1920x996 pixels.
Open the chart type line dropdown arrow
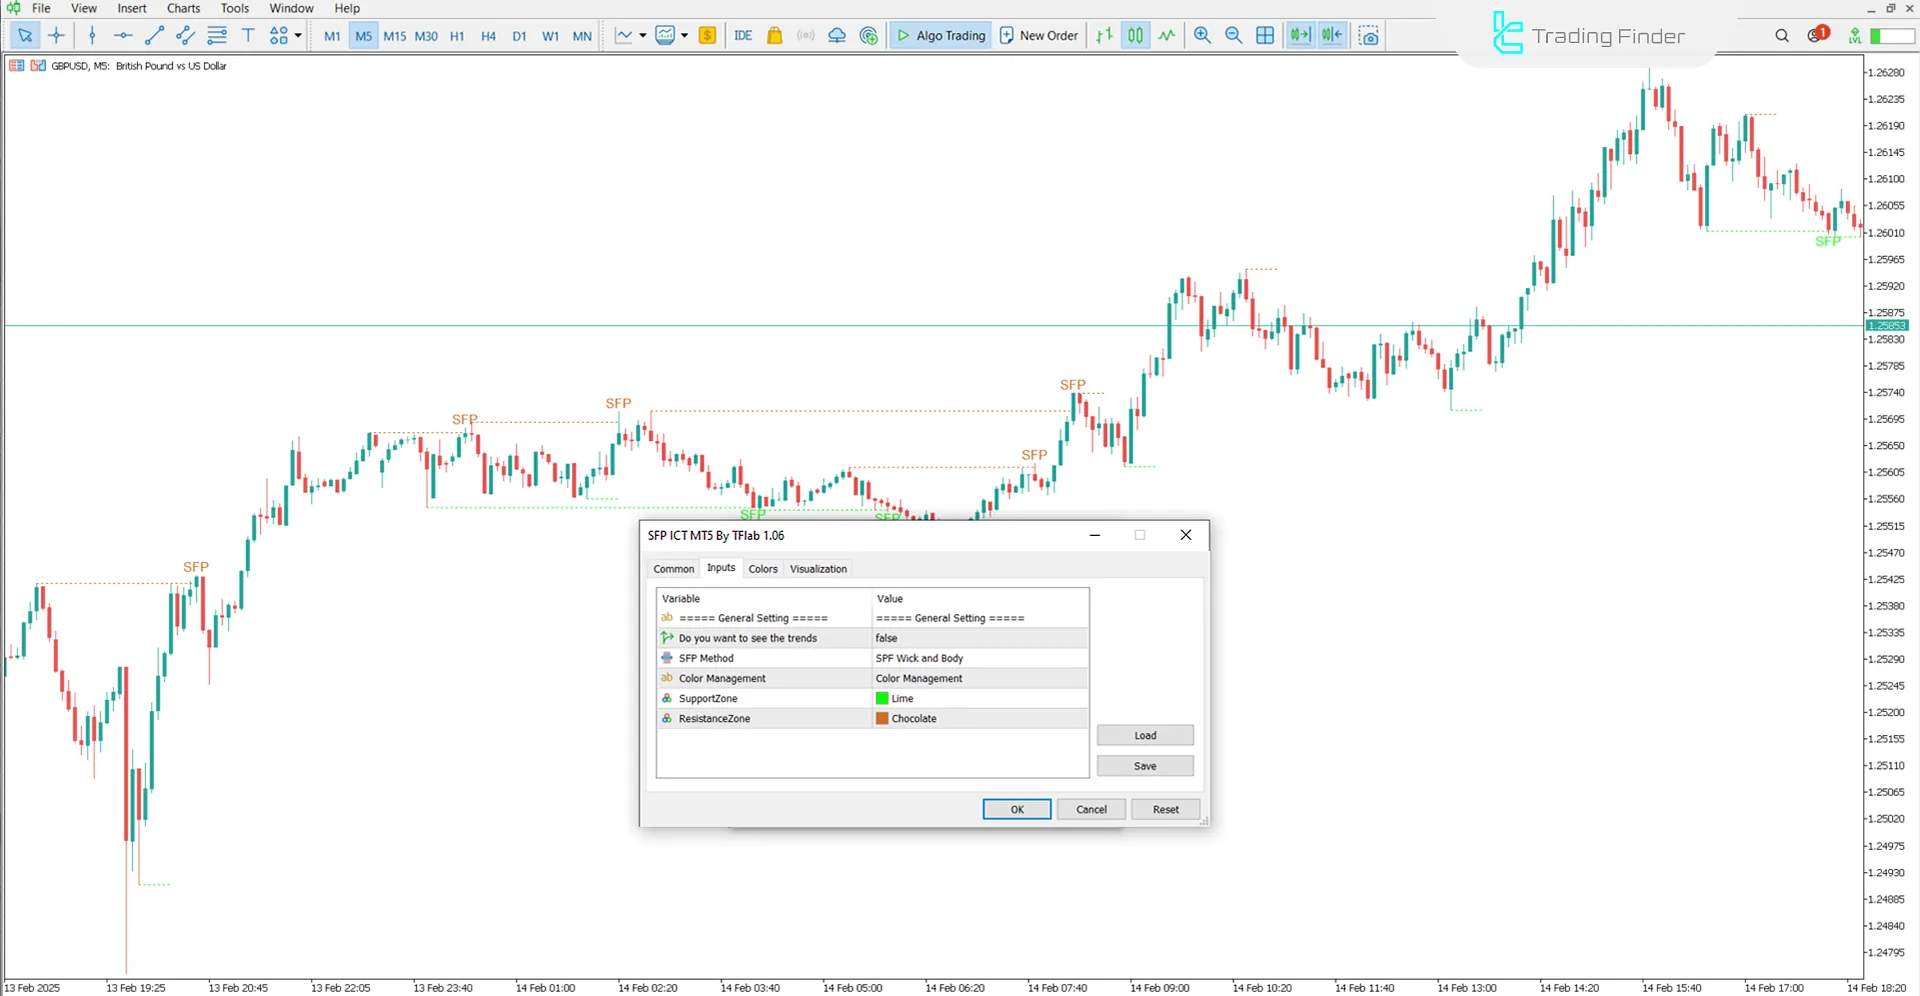pyautogui.click(x=642, y=36)
